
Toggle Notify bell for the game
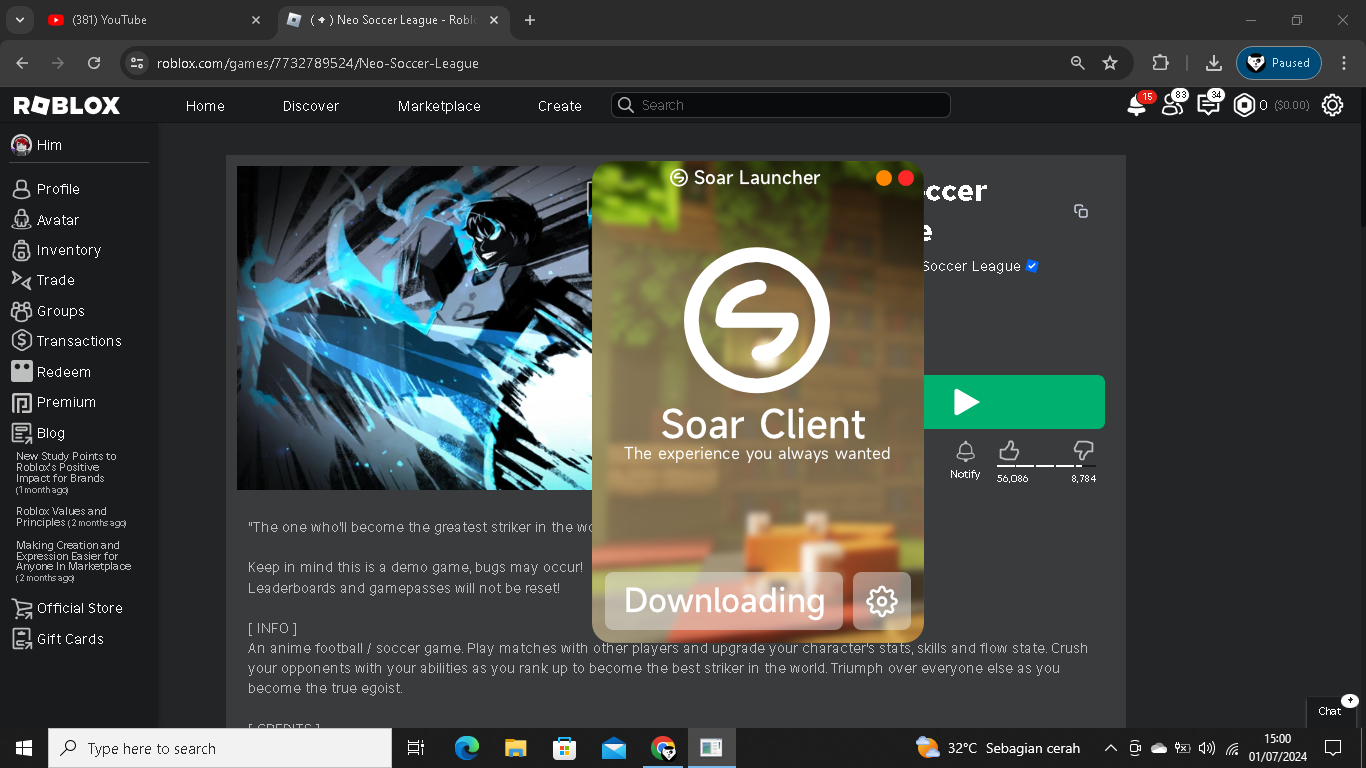click(x=965, y=460)
